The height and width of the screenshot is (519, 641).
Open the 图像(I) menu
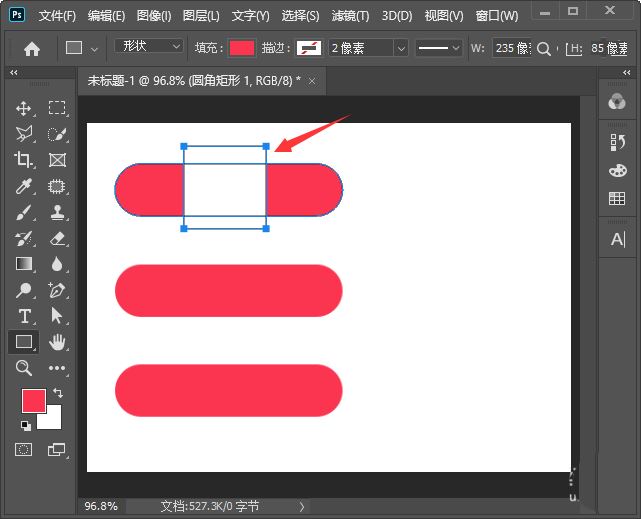tap(154, 16)
